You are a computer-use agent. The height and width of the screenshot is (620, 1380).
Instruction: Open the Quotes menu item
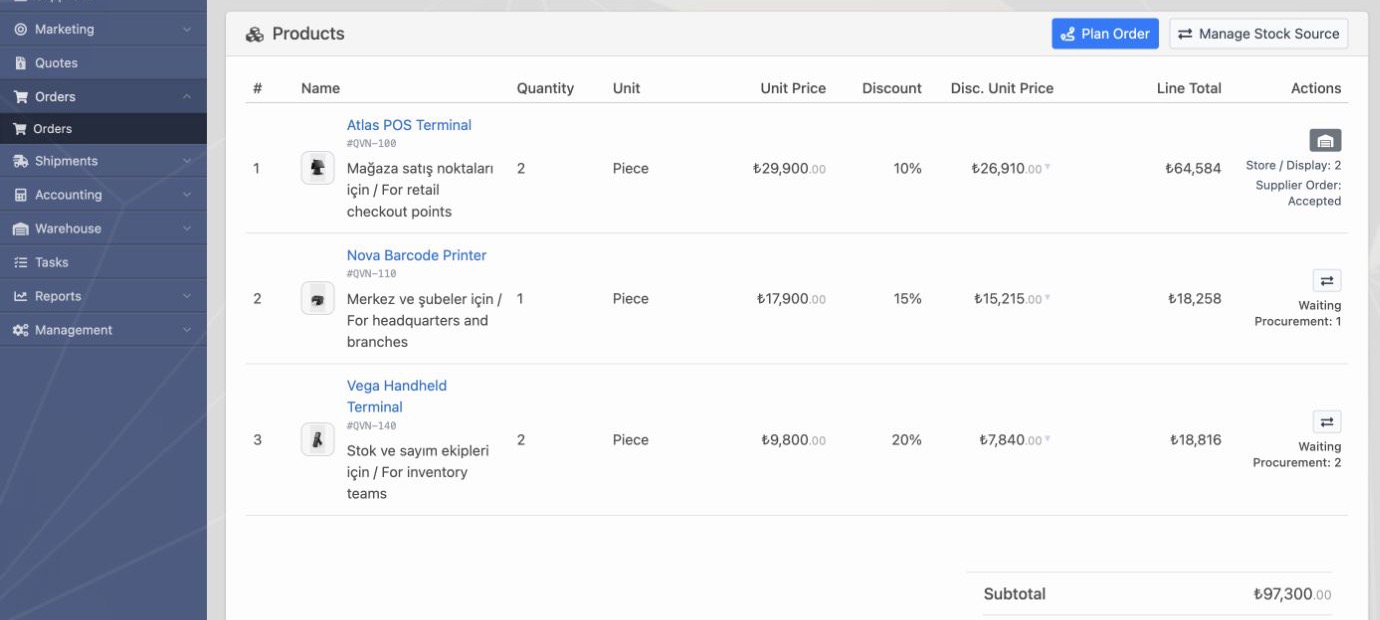pyautogui.click(x=103, y=63)
